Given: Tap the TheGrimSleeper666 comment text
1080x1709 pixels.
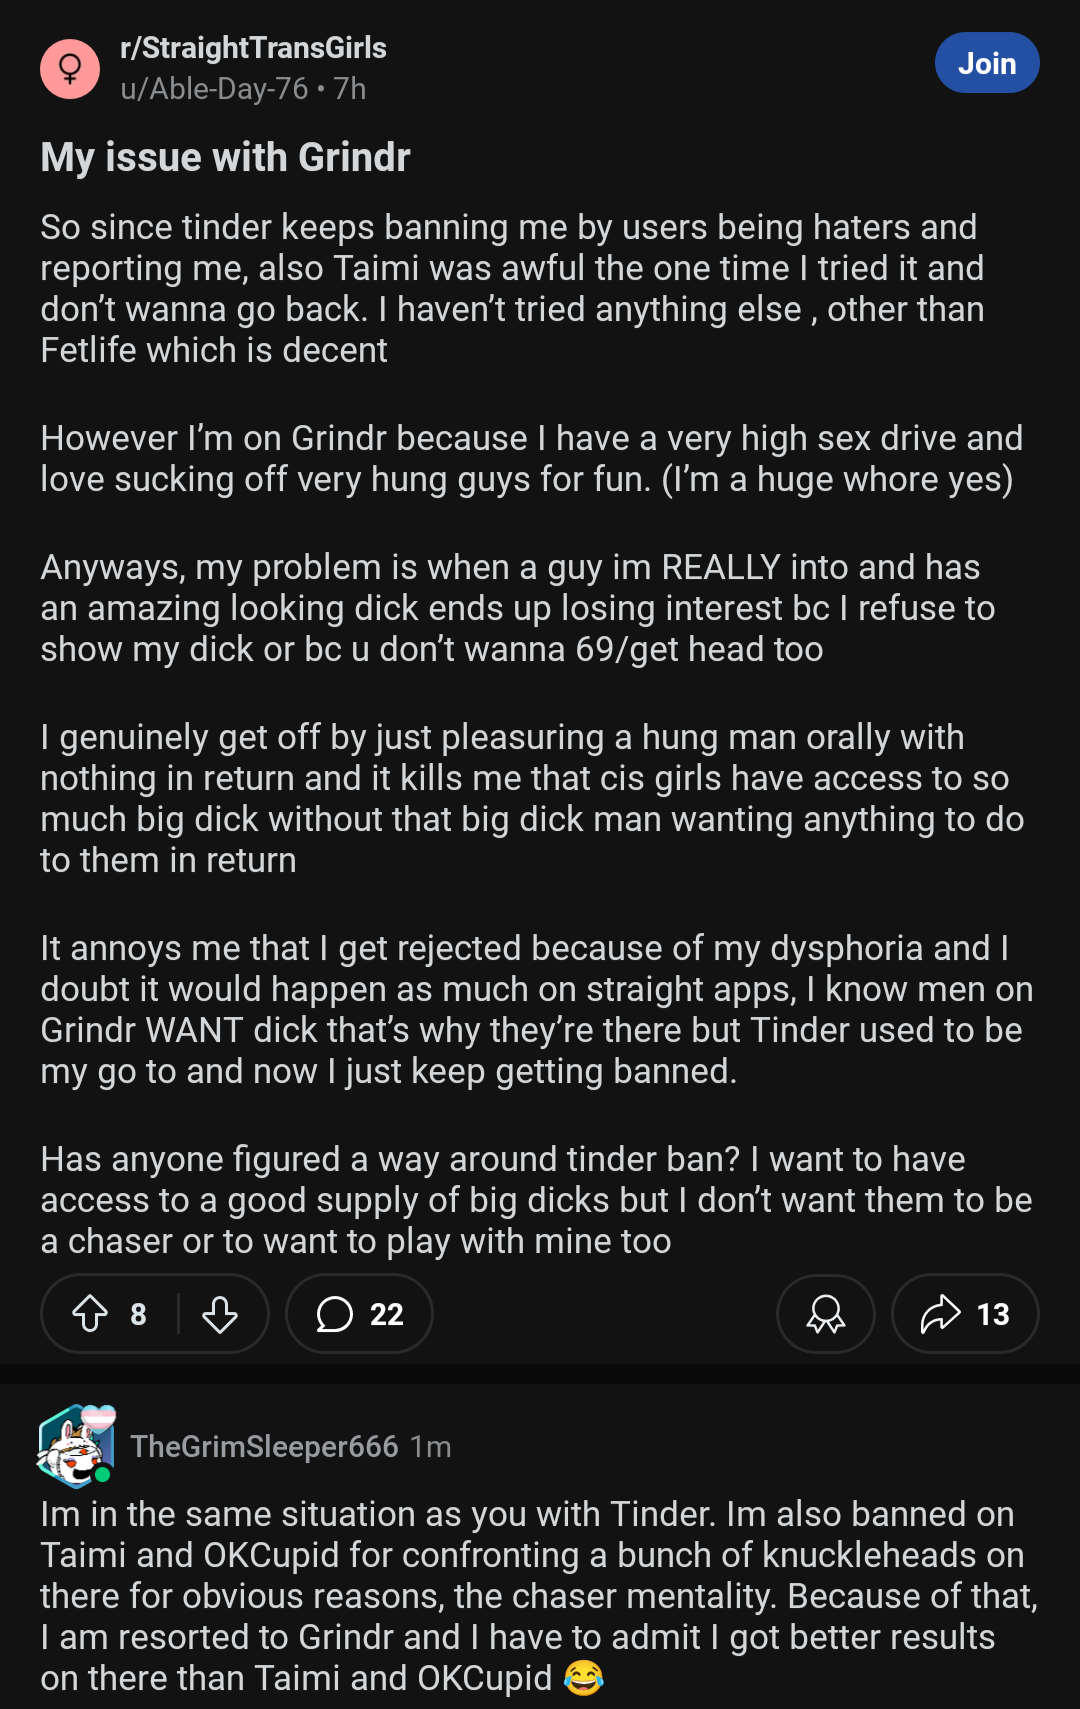Looking at the screenshot, I should (x=538, y=1596).
